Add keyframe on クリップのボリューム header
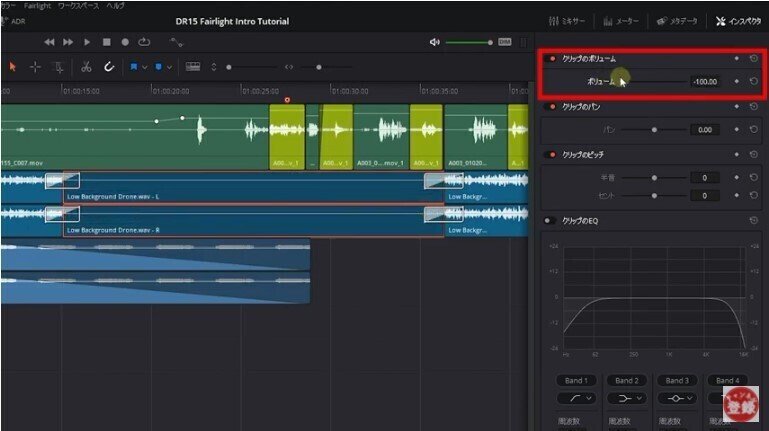 737,59
